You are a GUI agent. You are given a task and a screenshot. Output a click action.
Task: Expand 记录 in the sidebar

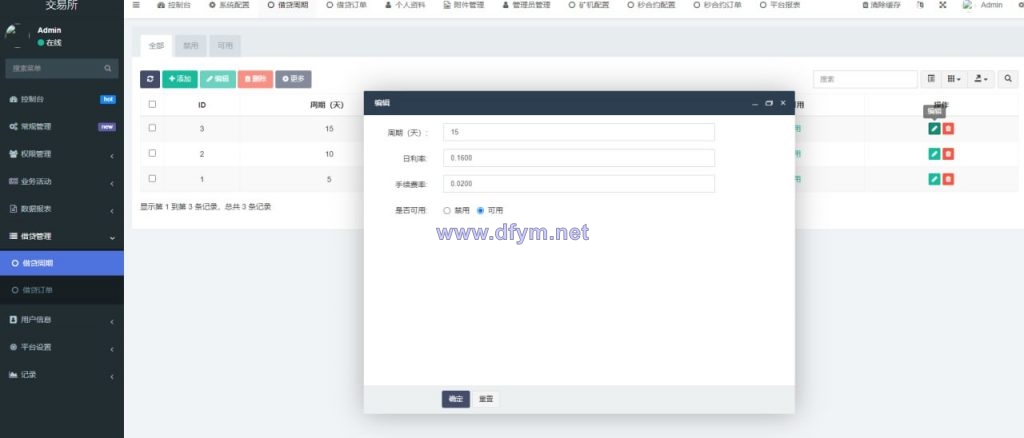click(x=61, y=375)
